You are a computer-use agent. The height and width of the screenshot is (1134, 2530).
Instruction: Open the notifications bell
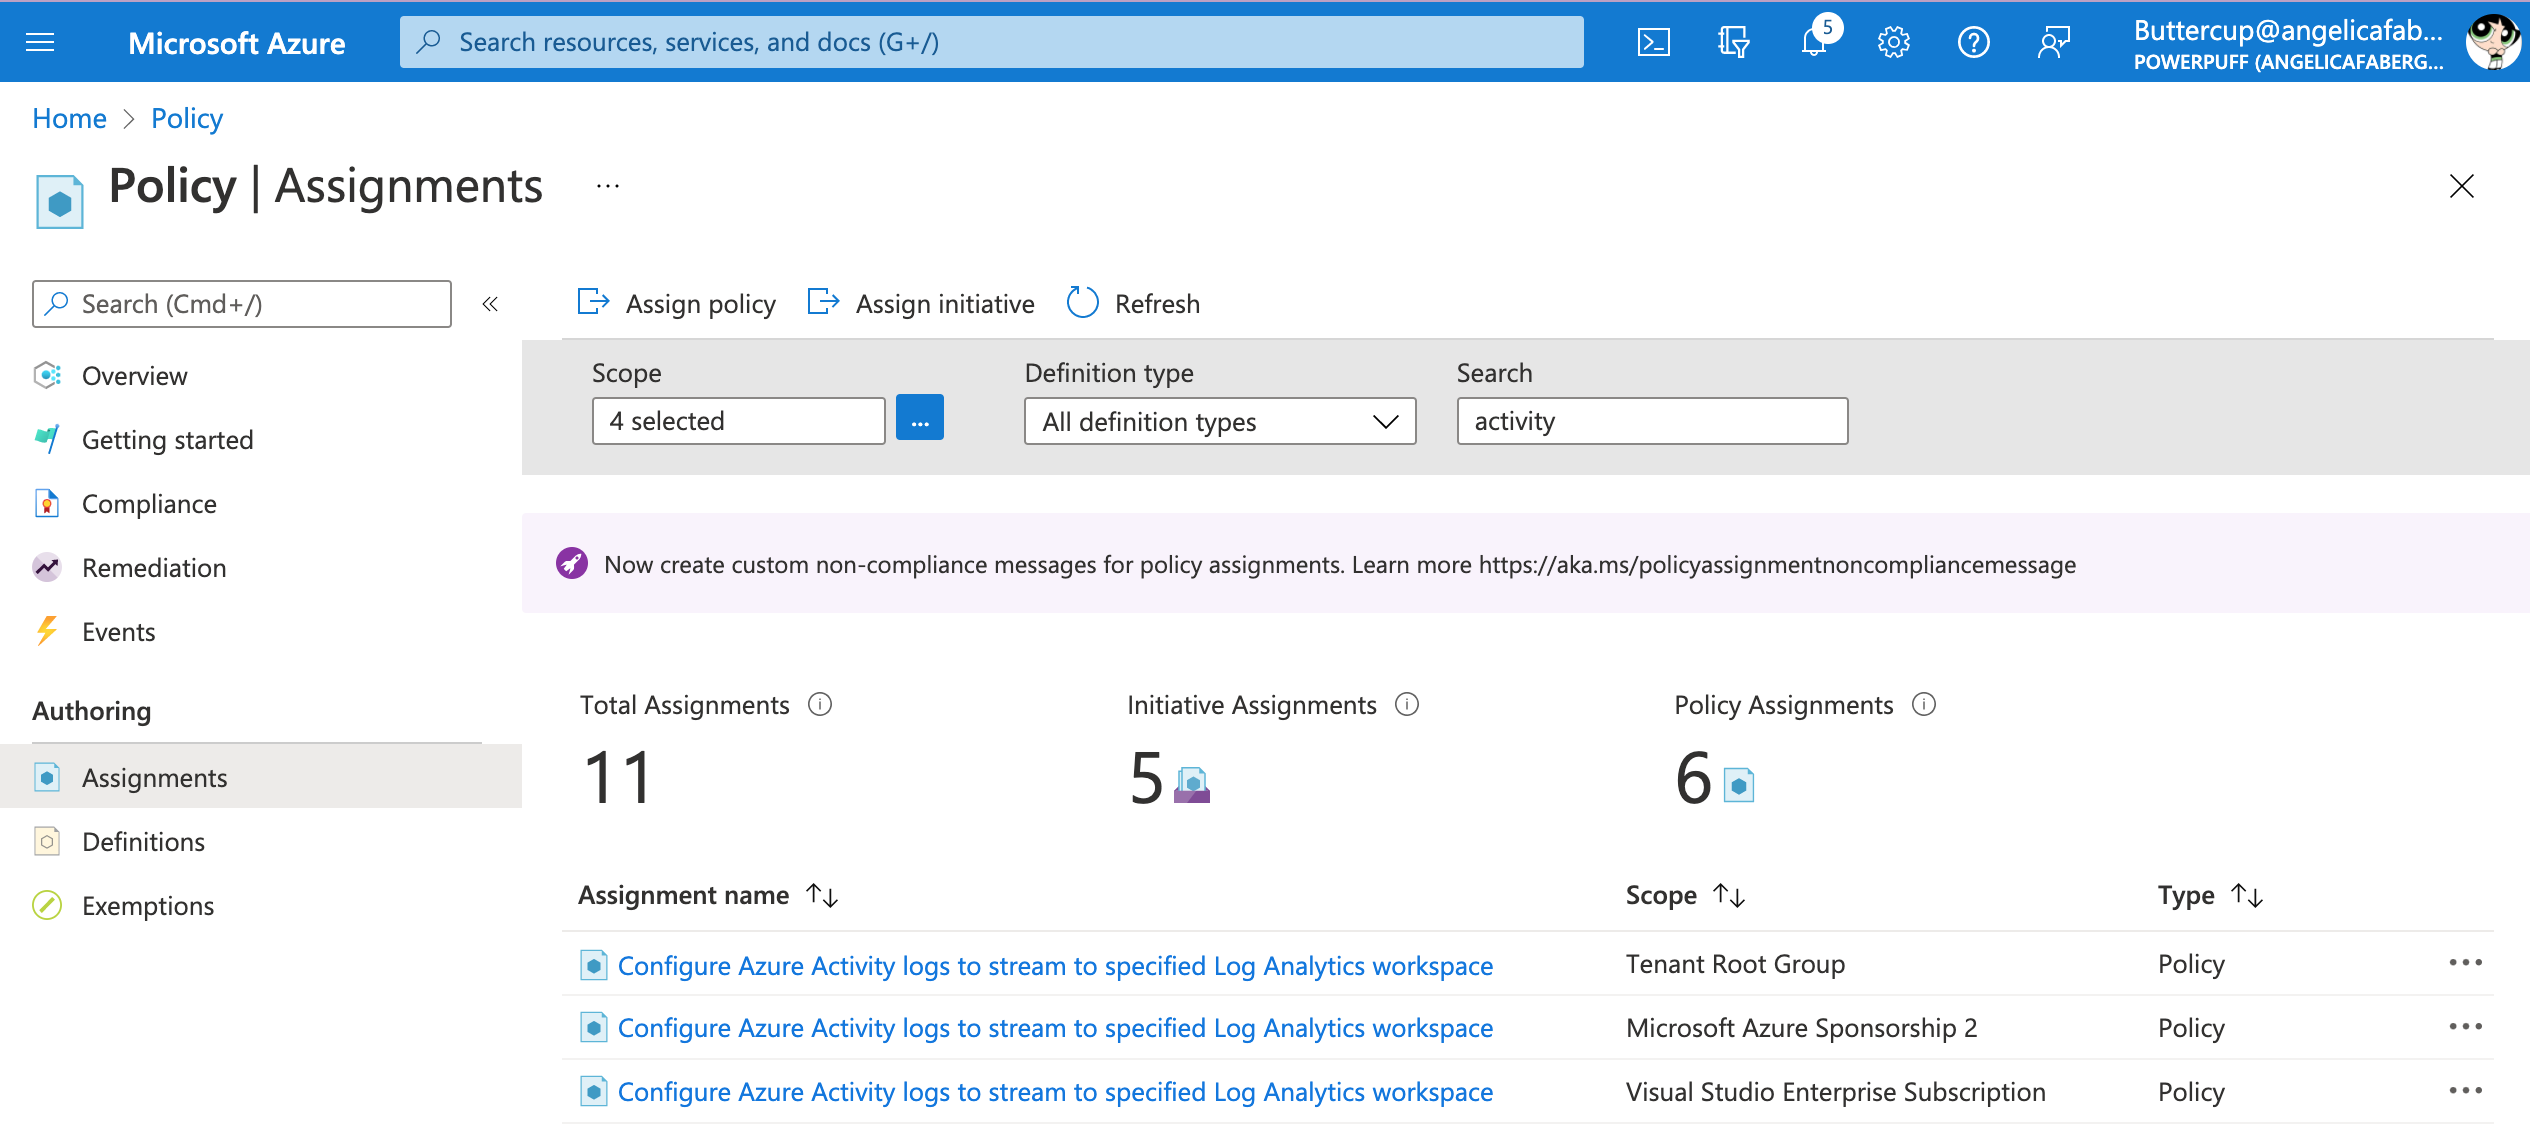coord(1812,41)
